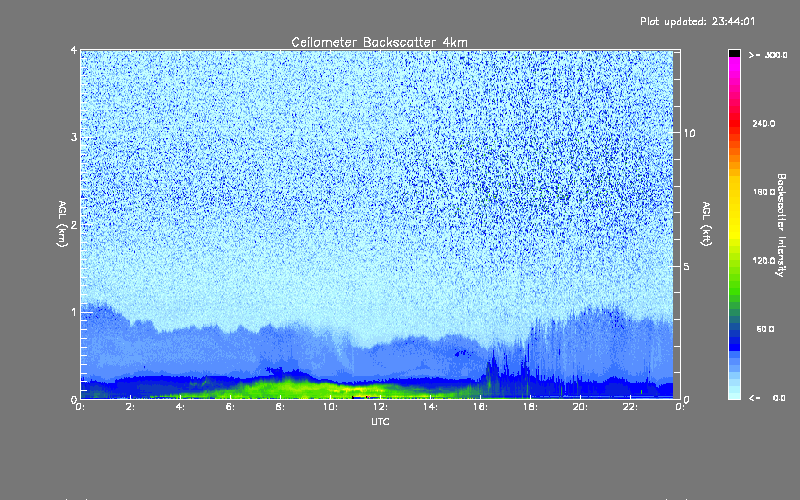800x500 pixels.
Task: Click the '<= 0.0' colorbar value
Action: (767, 398)
